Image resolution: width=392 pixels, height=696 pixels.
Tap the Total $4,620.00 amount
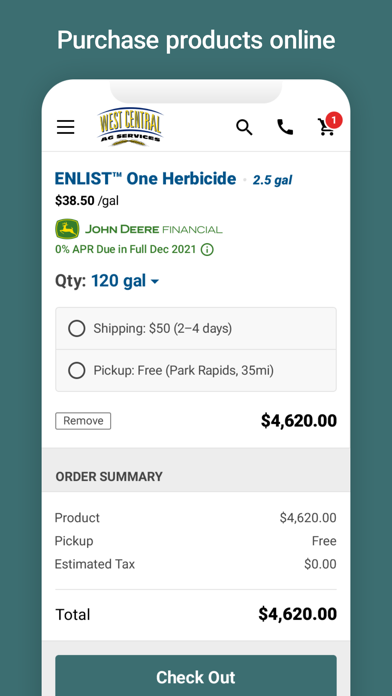(297, 614)
